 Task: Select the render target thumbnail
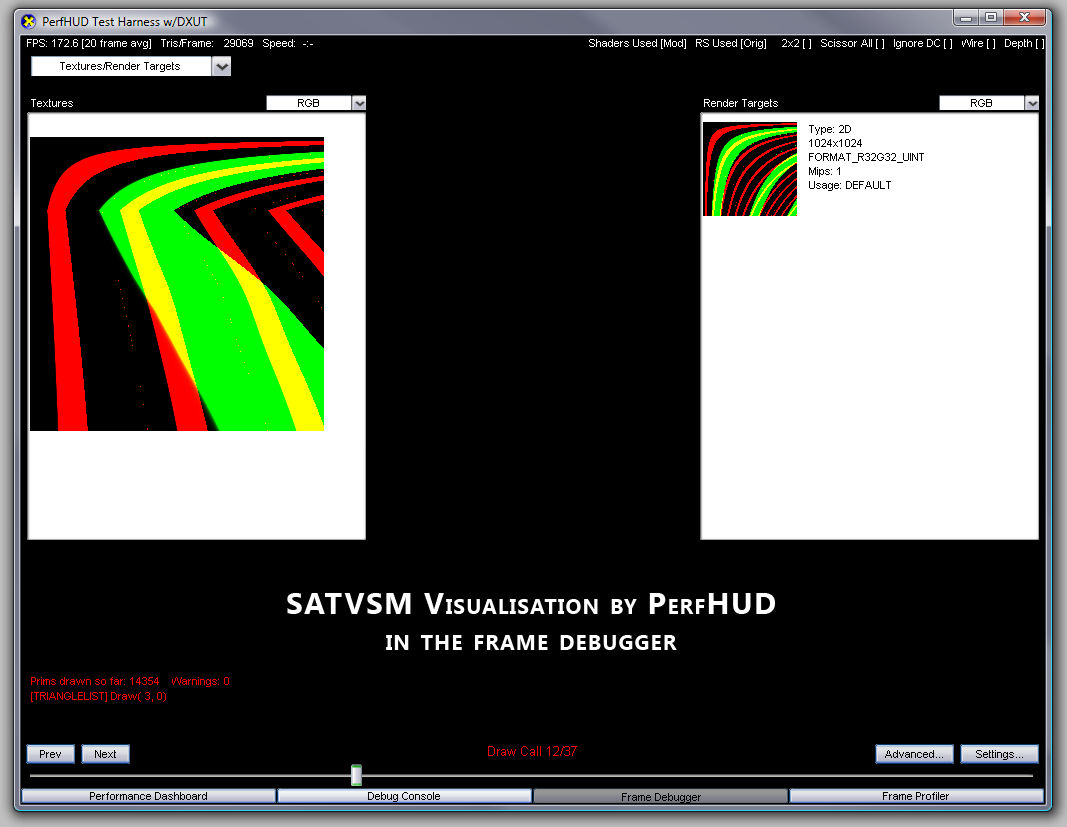coord(750,169)
